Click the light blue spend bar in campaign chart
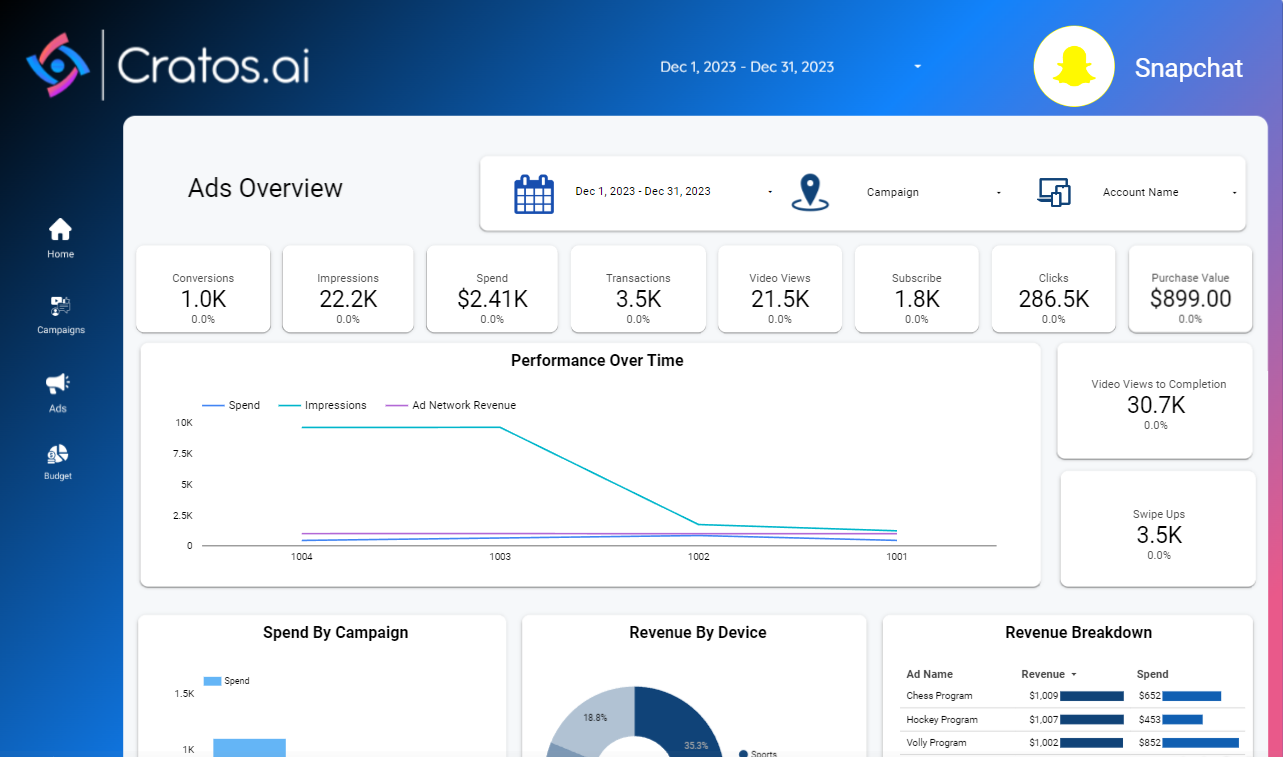Screen dimensions: 1283x757 [250, 748]
